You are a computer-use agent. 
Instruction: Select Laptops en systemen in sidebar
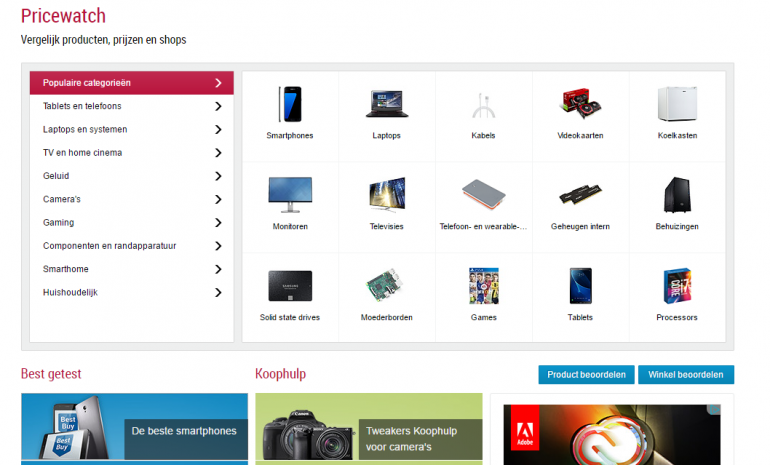[x=132, y=130]
